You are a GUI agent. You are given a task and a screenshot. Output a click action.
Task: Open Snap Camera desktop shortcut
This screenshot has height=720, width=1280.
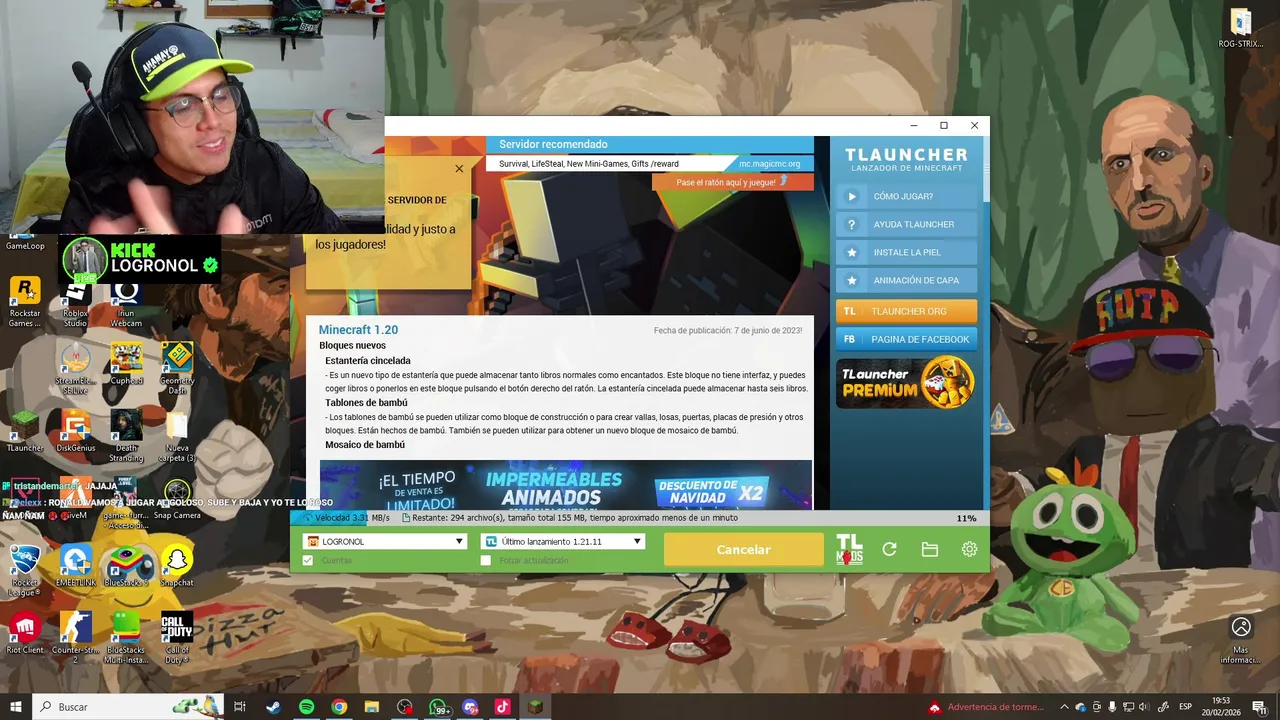click(x=177, y=500)
